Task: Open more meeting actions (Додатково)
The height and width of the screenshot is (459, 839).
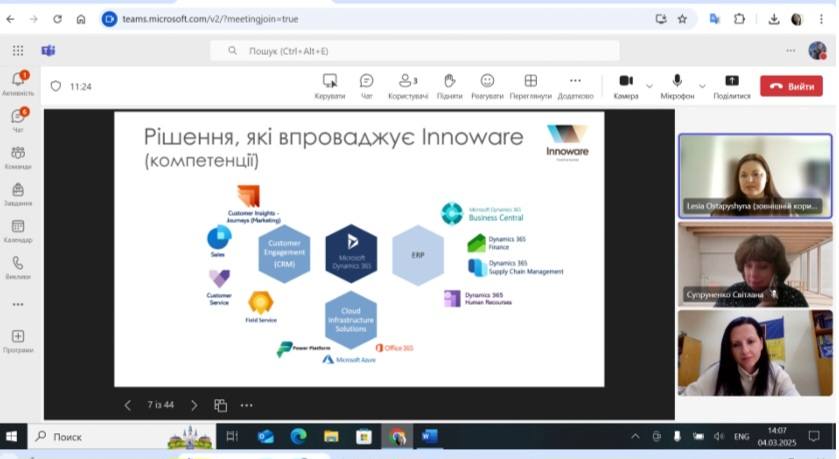Action: point(575,86)
